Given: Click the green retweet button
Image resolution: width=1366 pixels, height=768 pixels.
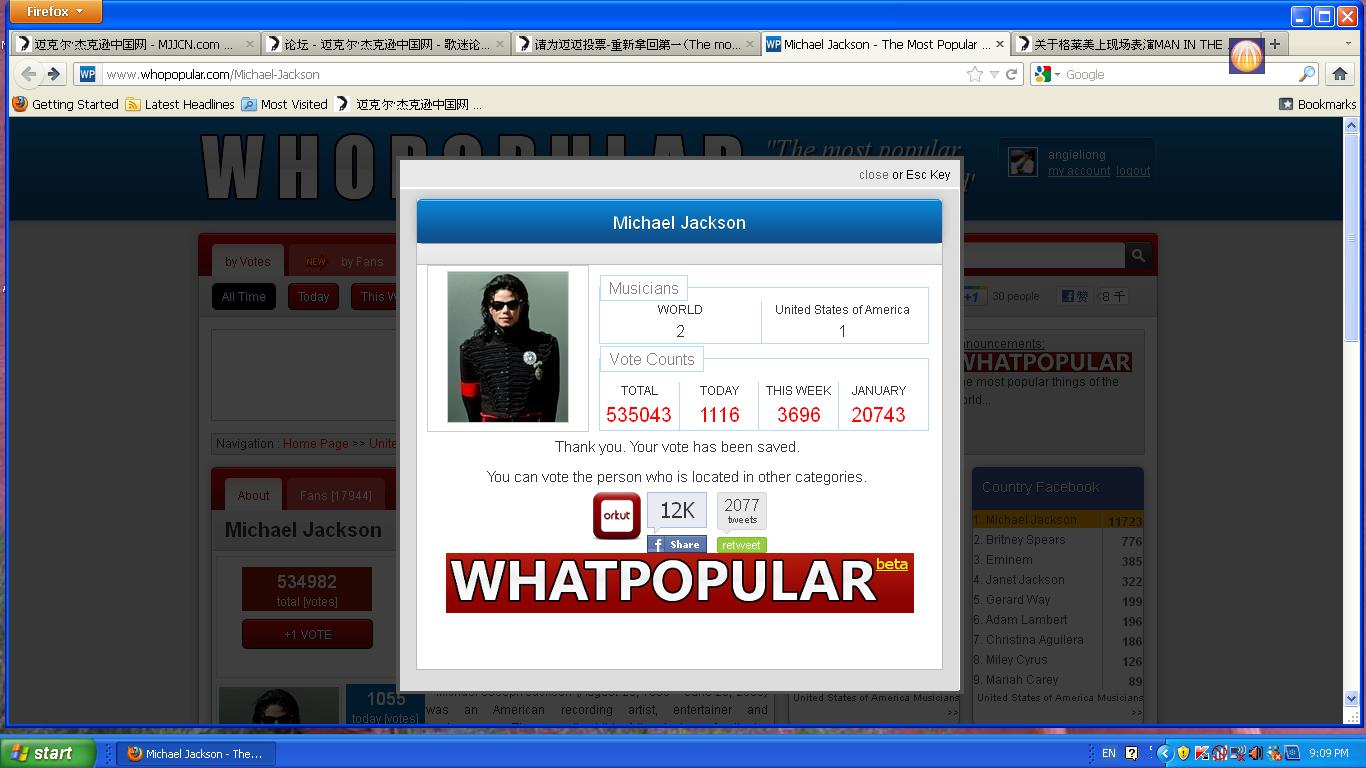Looking at the screenshot, I should tap(741, 545).
